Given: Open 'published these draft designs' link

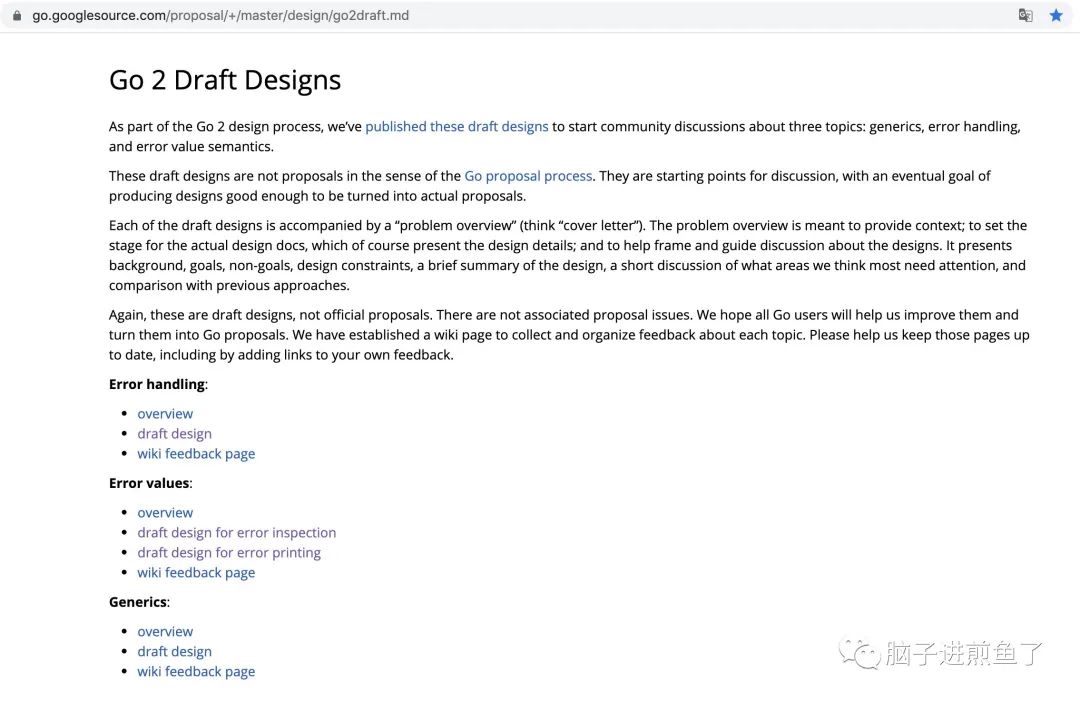Looking at the screenshot, I should click(x=457, y=127).
